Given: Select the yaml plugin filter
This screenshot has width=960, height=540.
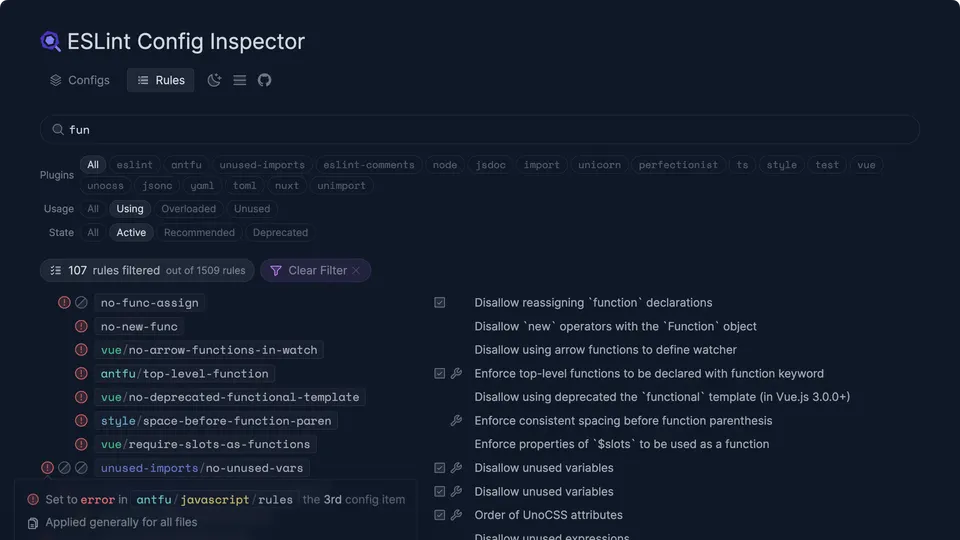Looking at the screenshot, I should [x=202, y=186].
